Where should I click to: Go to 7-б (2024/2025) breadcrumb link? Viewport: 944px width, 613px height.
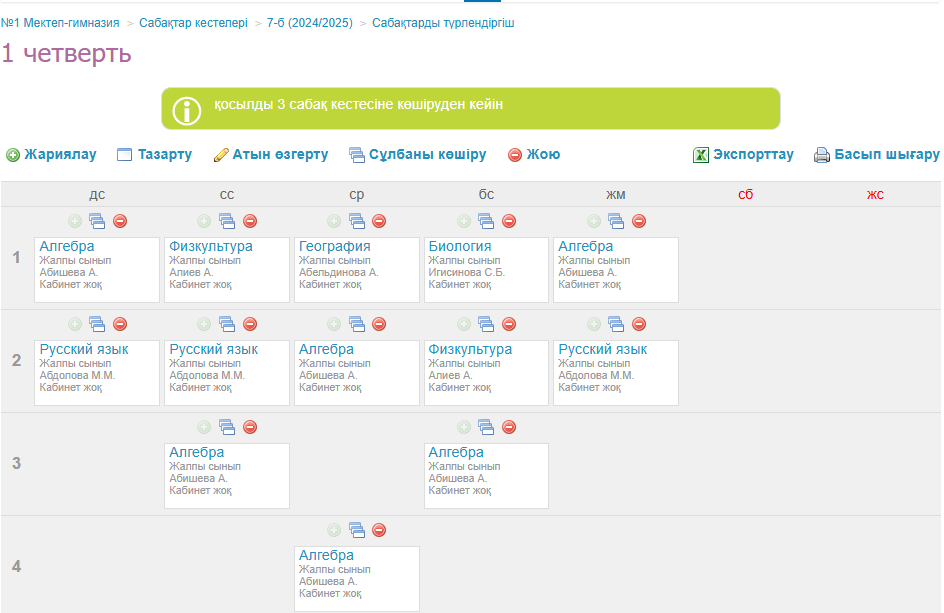click(309, 22)
